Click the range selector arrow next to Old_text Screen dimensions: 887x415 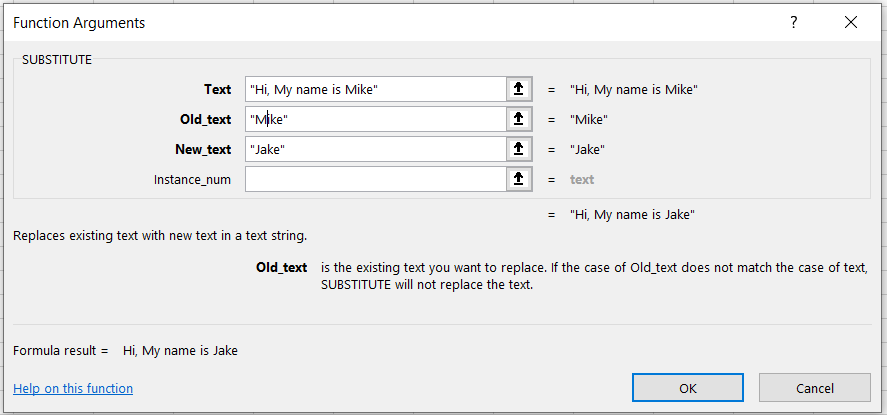518,119
